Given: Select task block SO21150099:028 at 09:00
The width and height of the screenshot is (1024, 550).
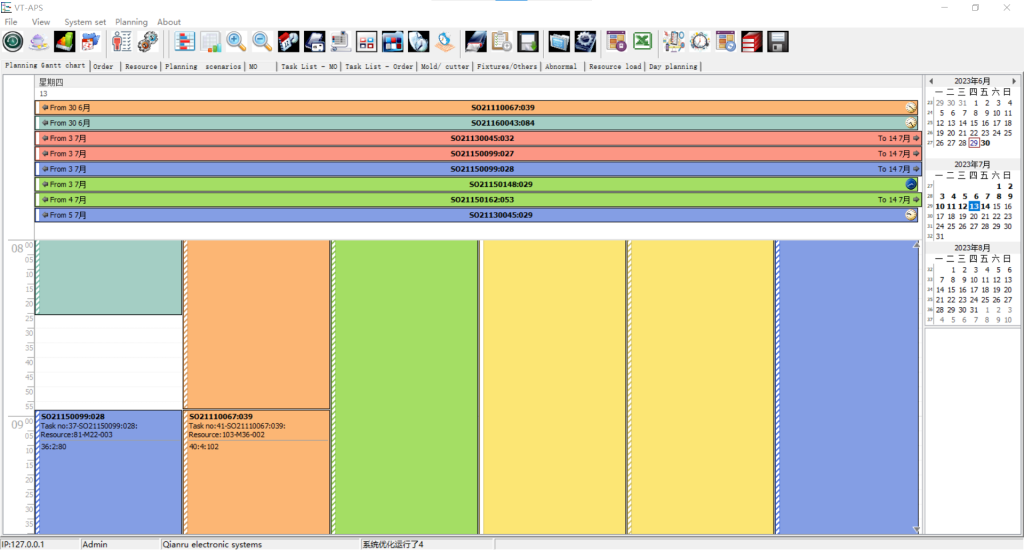Looking at the screenshot, I should 108,470.
